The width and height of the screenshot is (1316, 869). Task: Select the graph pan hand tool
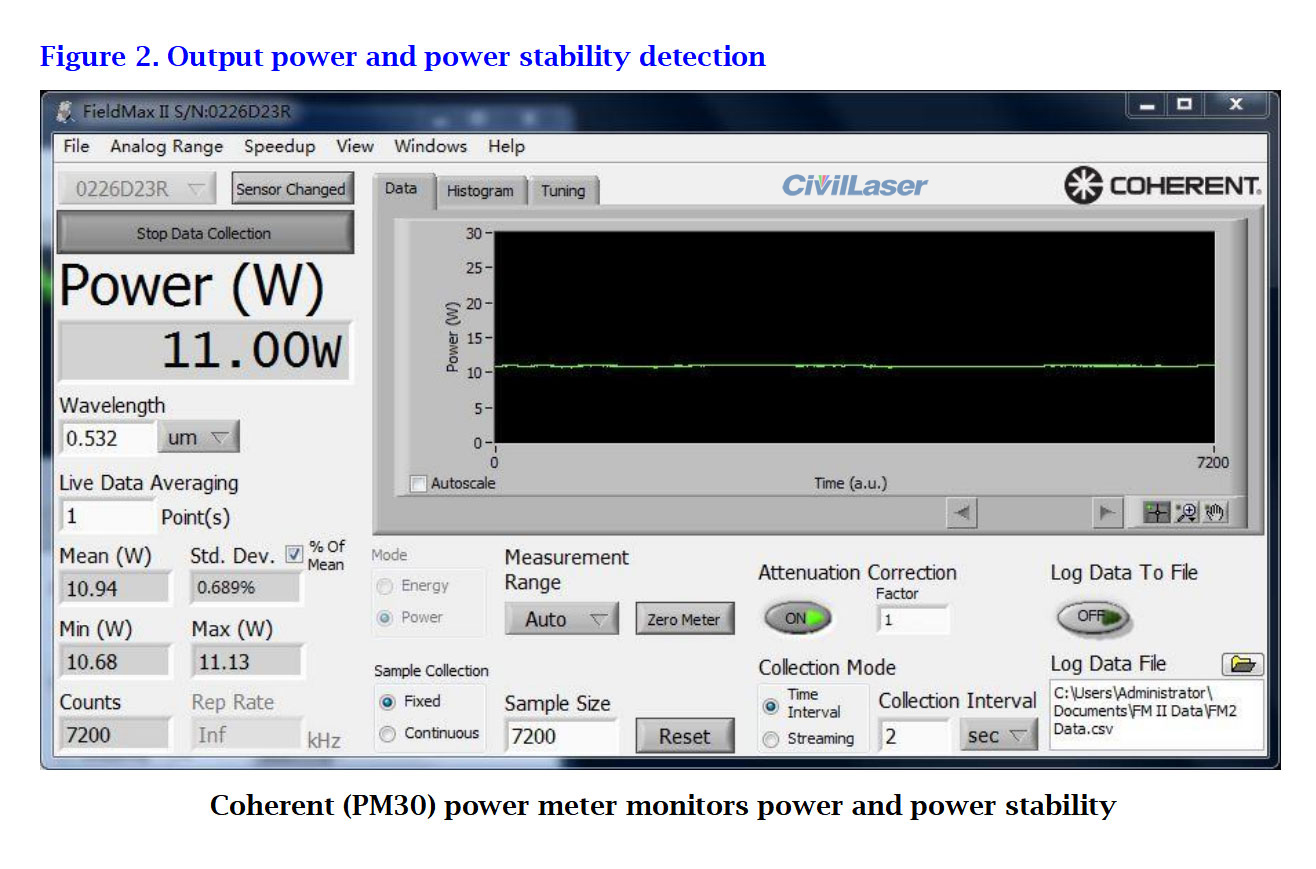[1213, 512]
